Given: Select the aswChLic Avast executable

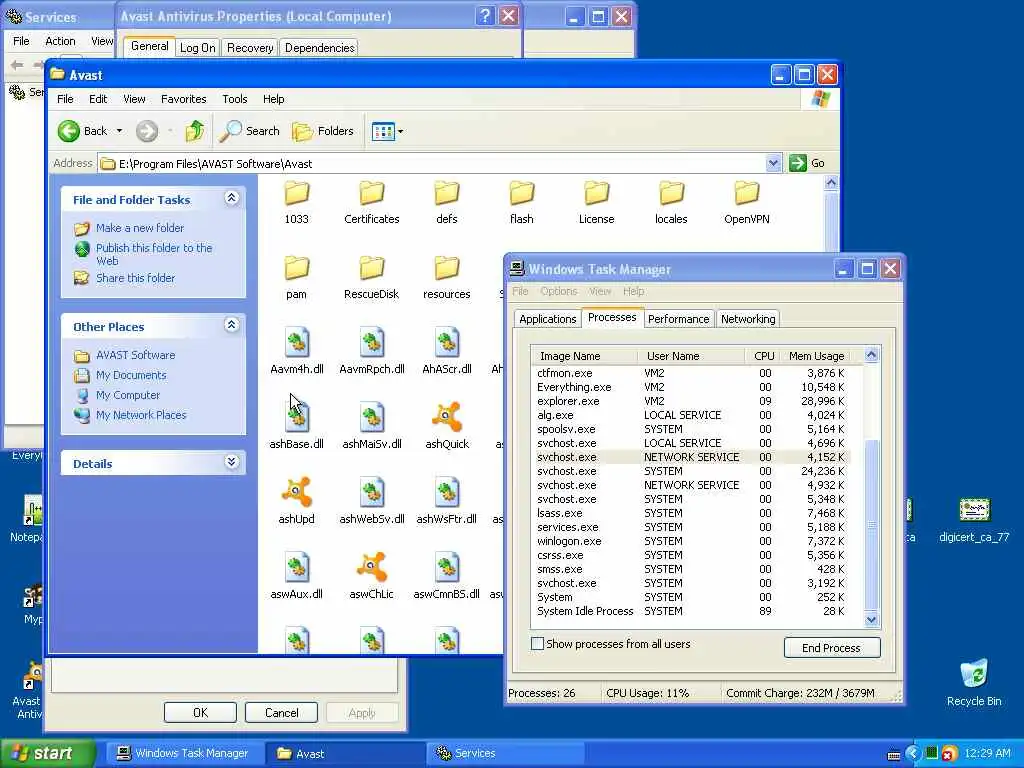Looking at the screenshot, I should (x=372, y=578).
